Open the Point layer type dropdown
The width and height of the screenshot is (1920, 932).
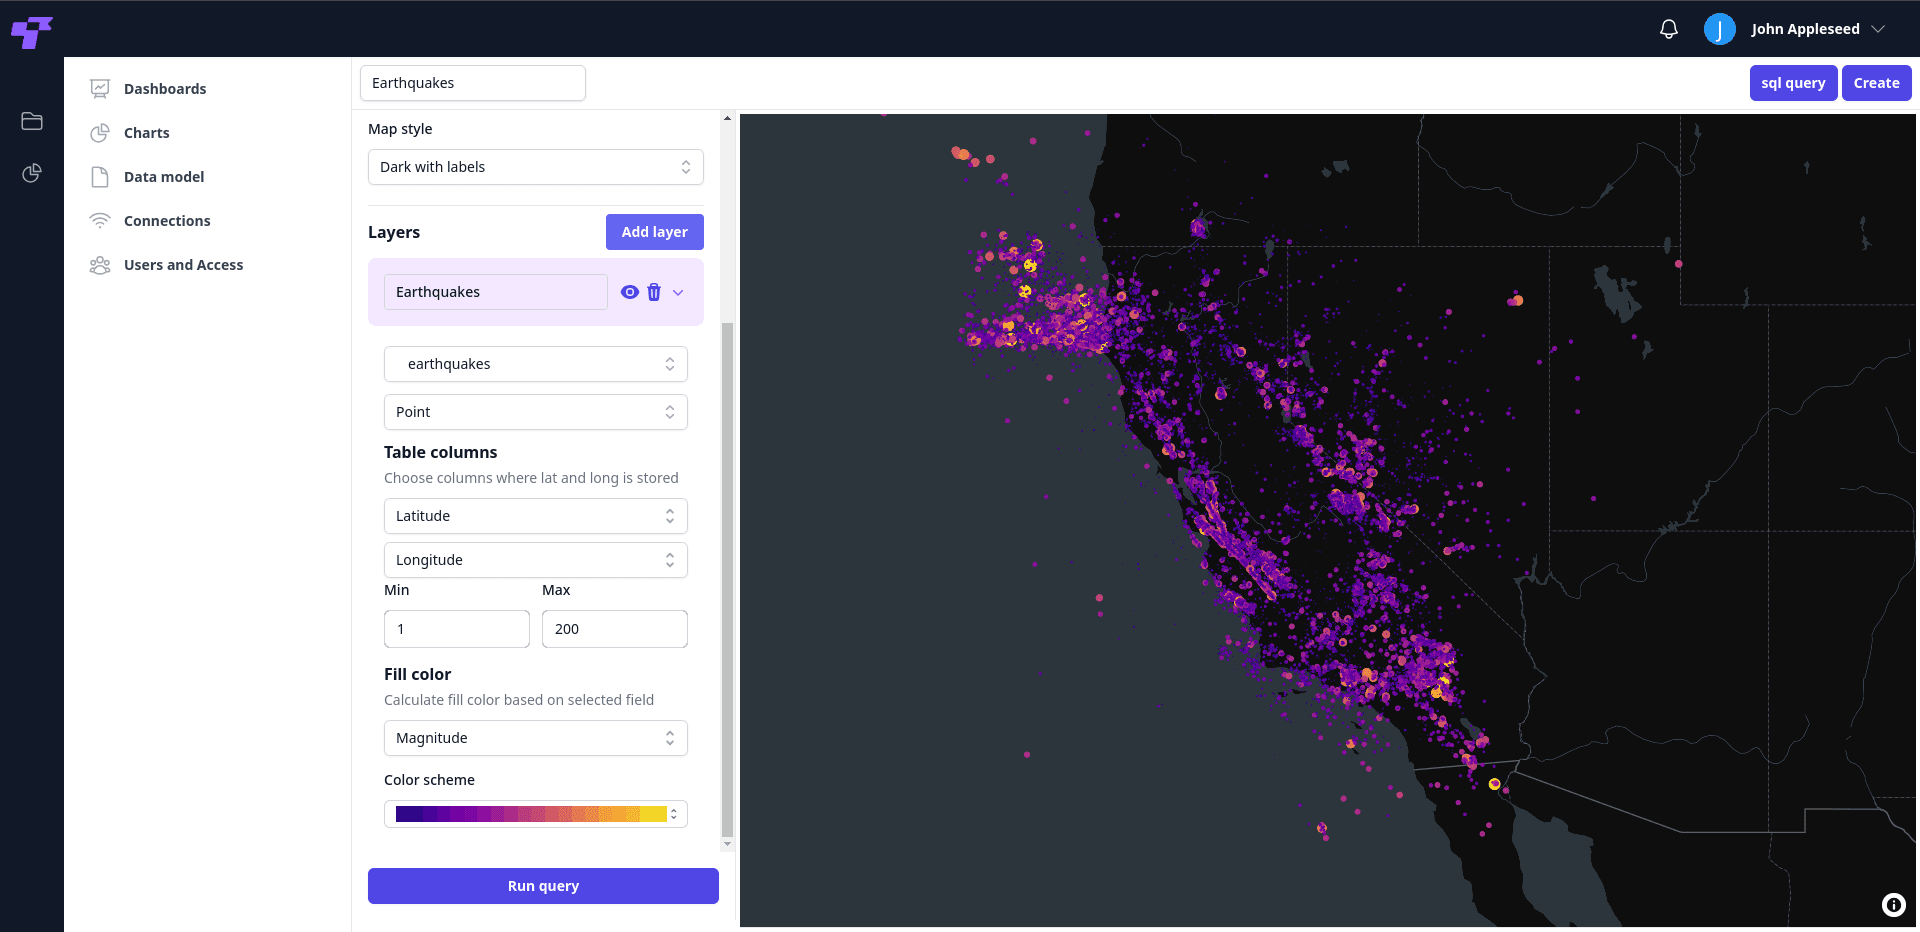tap(535, 412)
